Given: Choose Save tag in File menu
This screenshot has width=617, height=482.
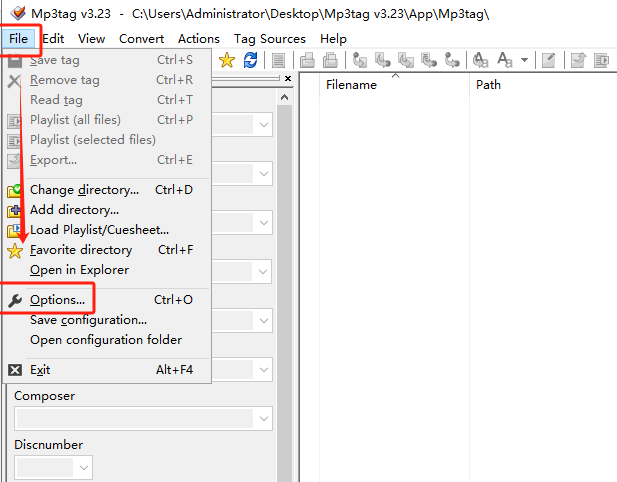Looking at the screenshot, I should tap(107, 60).
